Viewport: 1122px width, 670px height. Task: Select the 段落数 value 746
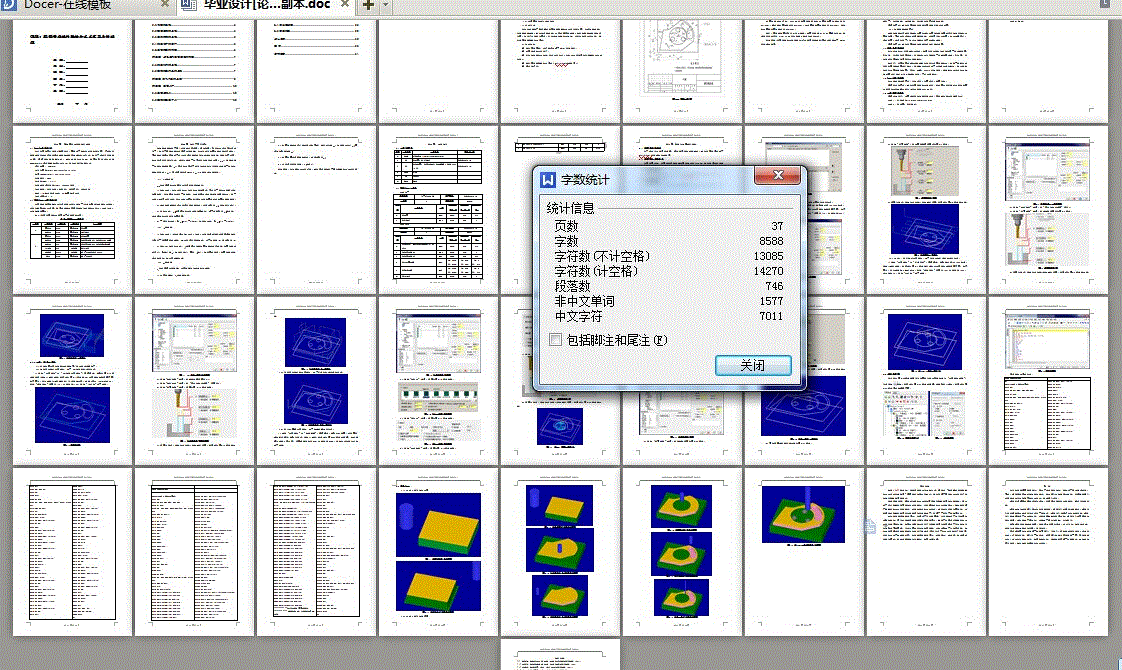774,286
